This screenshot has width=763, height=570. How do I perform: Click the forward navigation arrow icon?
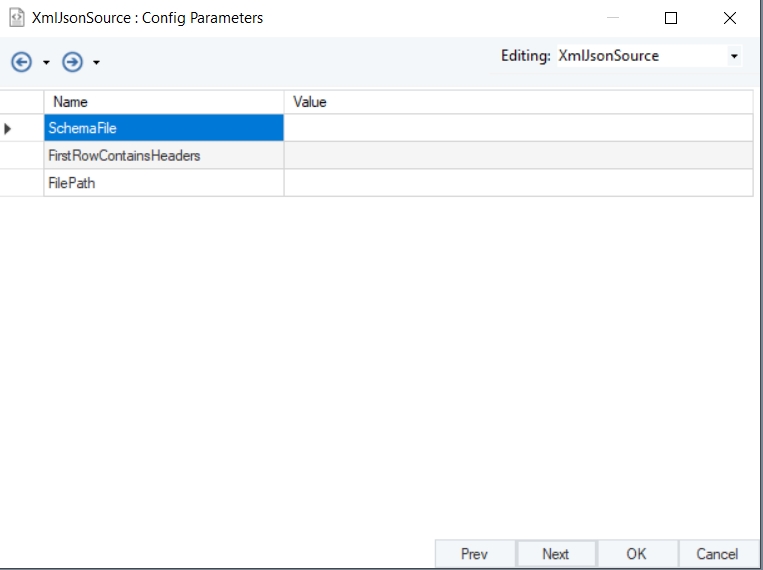pos(72,62)
